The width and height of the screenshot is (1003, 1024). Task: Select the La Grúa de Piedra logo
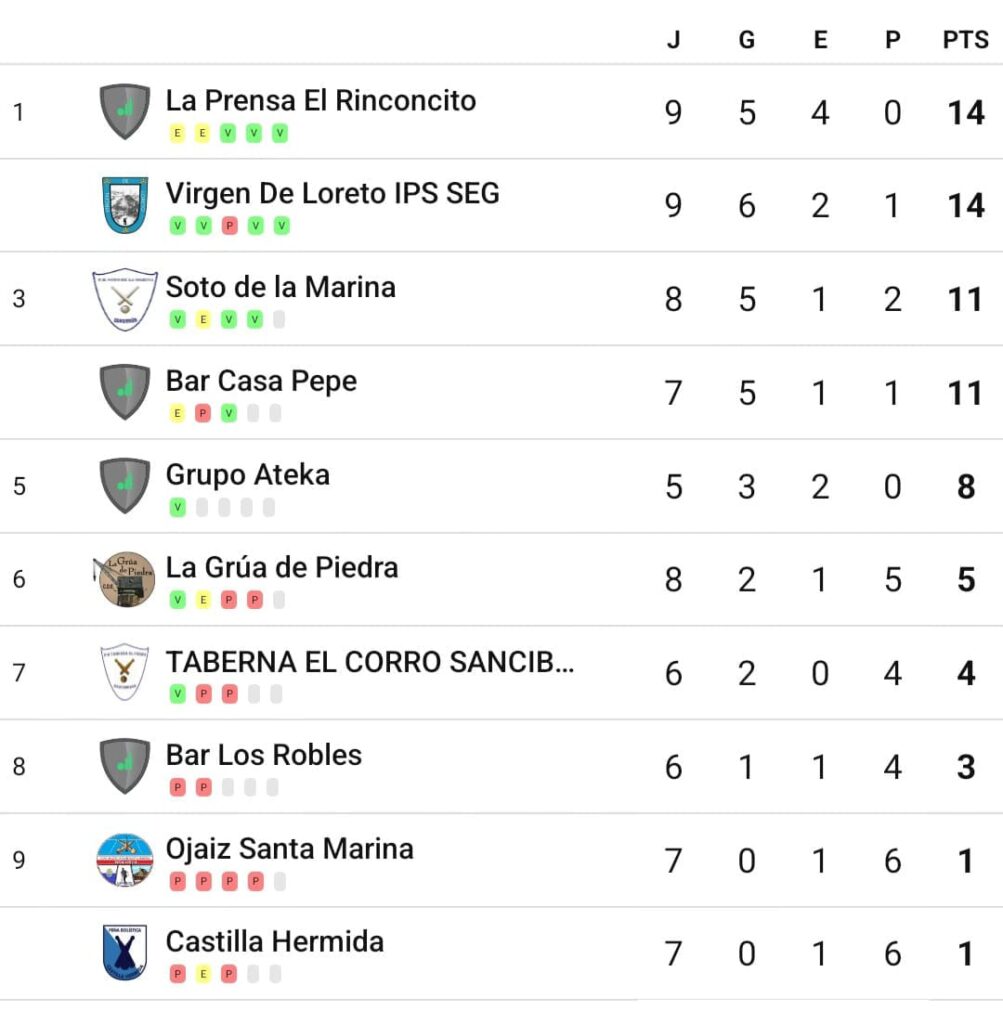click(x=125, y=579)
